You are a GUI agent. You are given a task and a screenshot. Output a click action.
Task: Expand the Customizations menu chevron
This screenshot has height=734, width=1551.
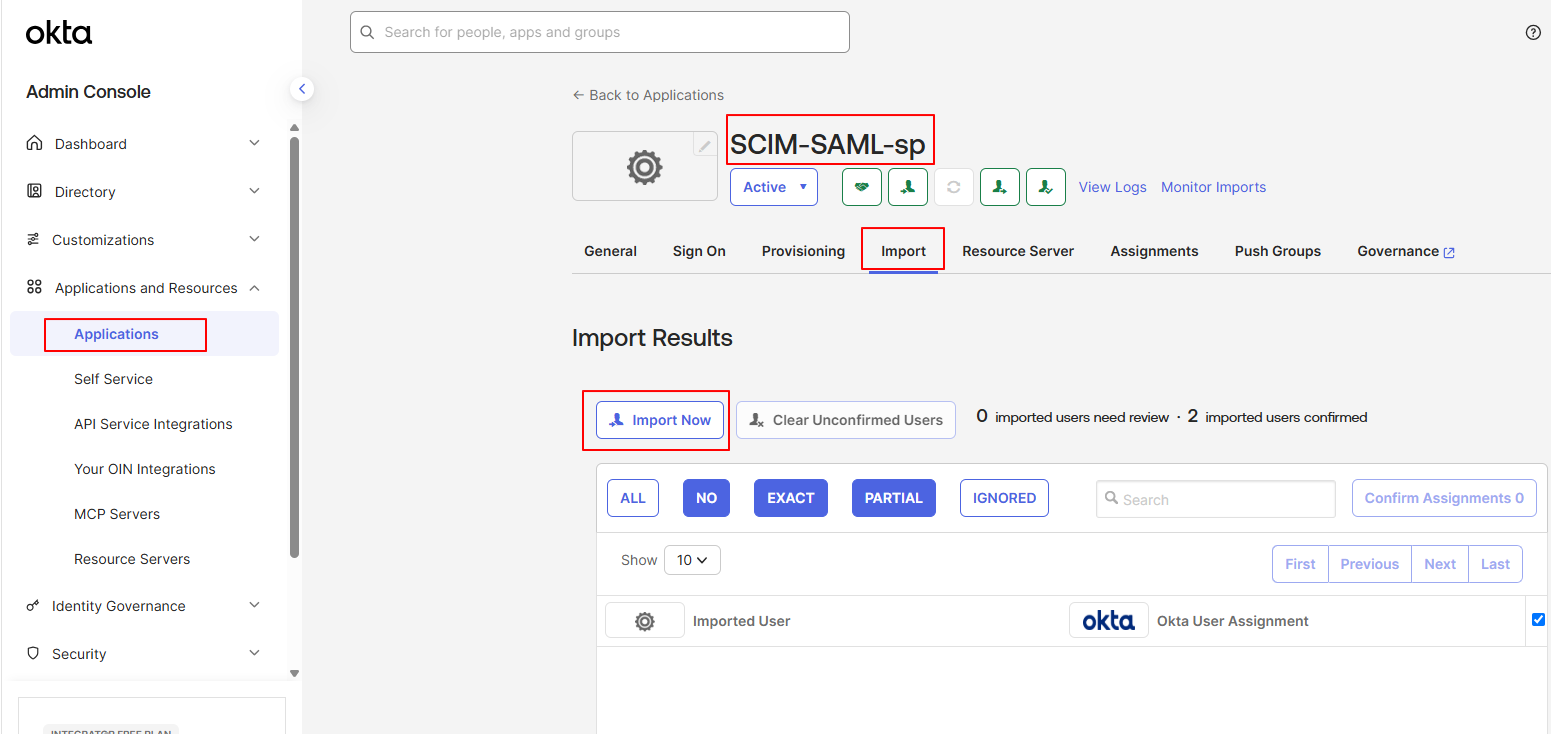(254, 239)
